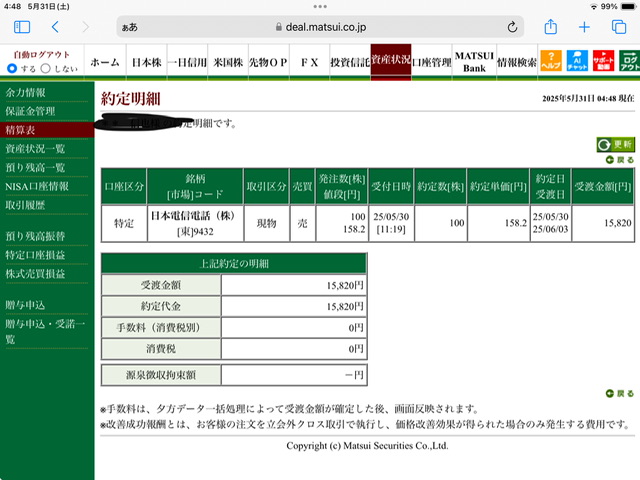Select 精算表 in the sidebar
This screenshot has width=640, height=480.
coord(47,130)
